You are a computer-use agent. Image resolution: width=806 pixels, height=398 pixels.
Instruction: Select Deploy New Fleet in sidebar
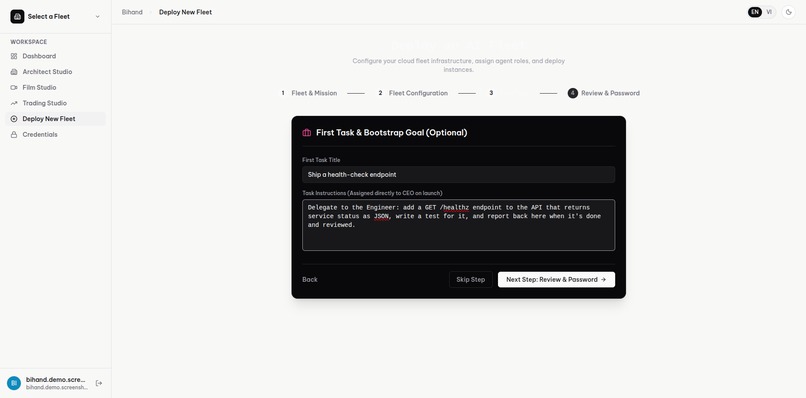coord(56,119)
